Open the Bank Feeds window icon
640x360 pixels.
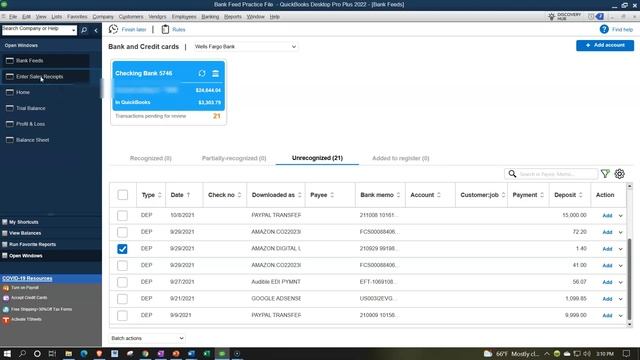[x=10, y=60]
